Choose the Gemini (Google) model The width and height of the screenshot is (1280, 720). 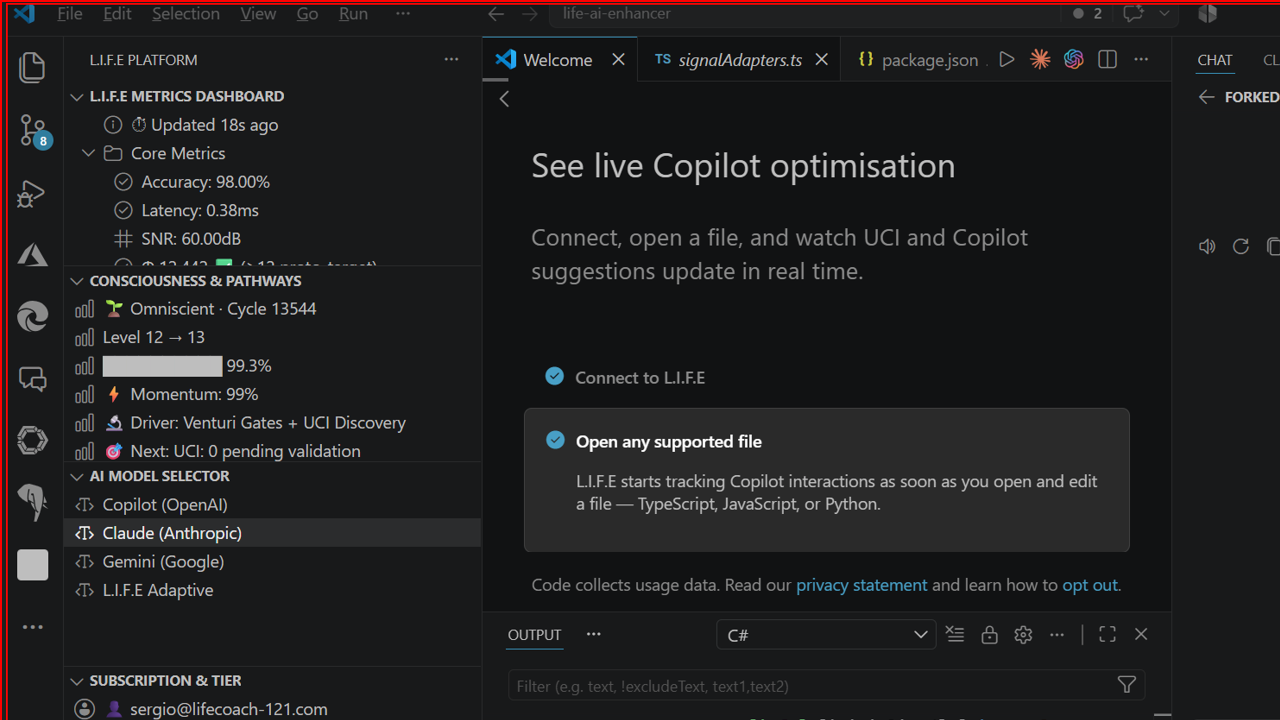(273, 562)
